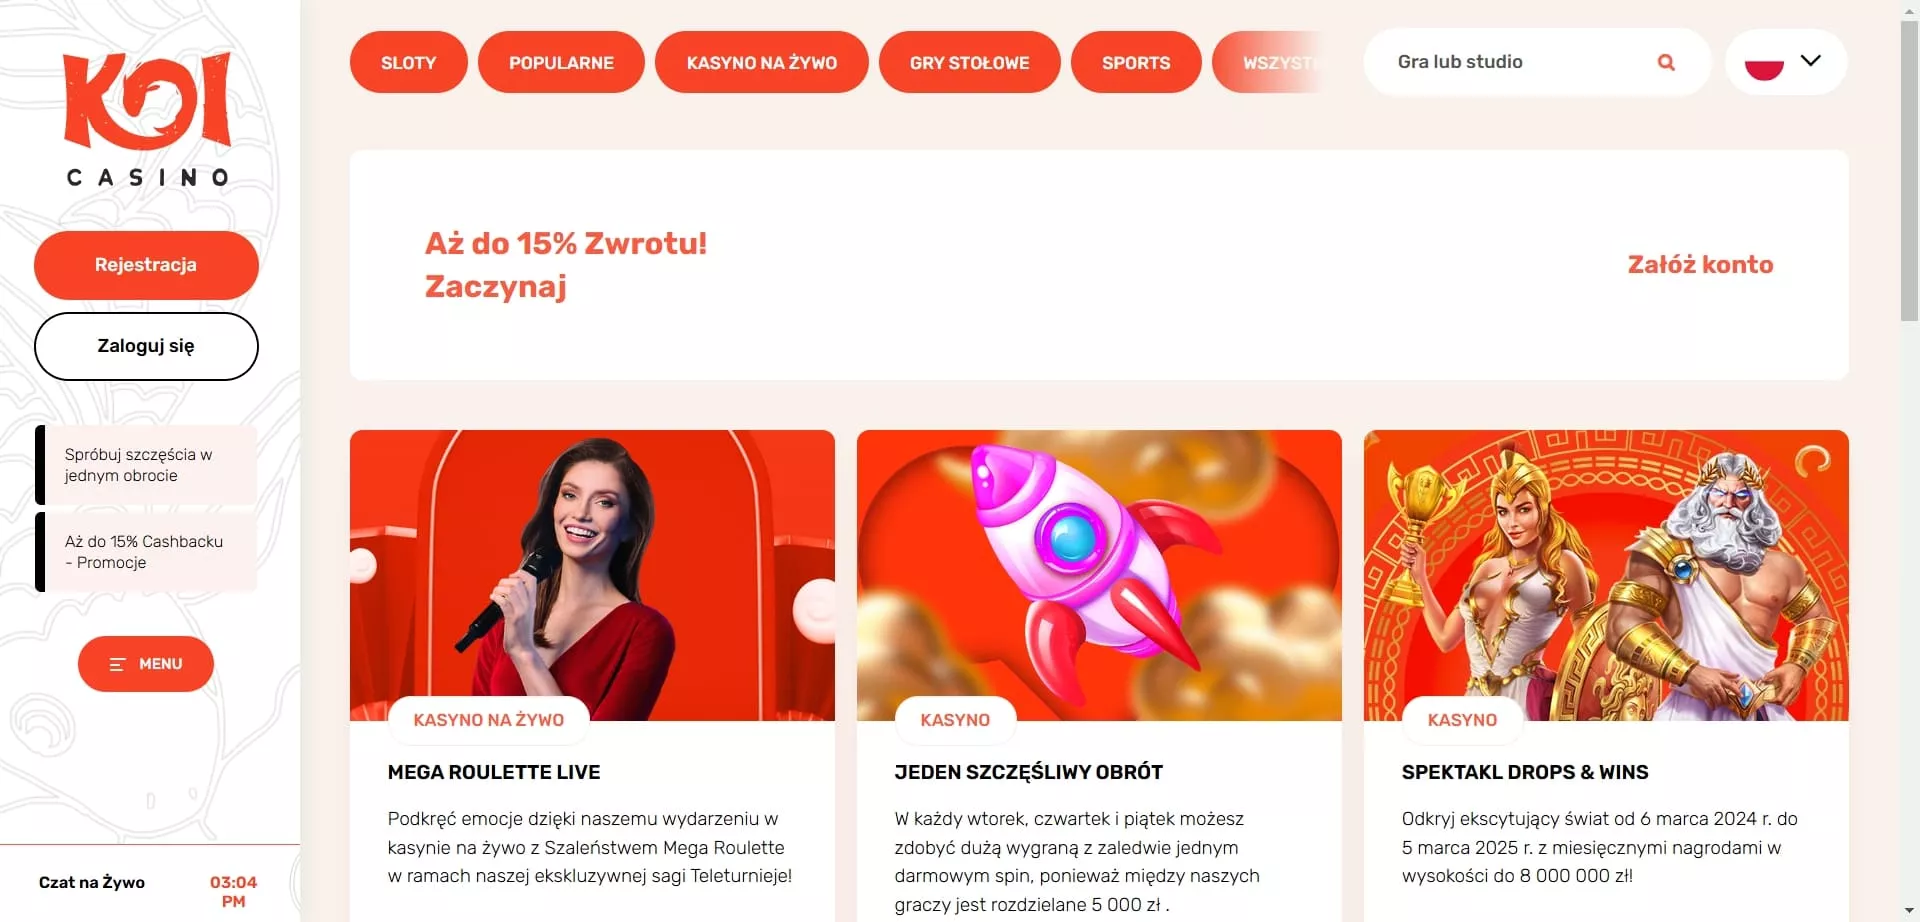Expand the language selector chevron

coord(1810,61)
